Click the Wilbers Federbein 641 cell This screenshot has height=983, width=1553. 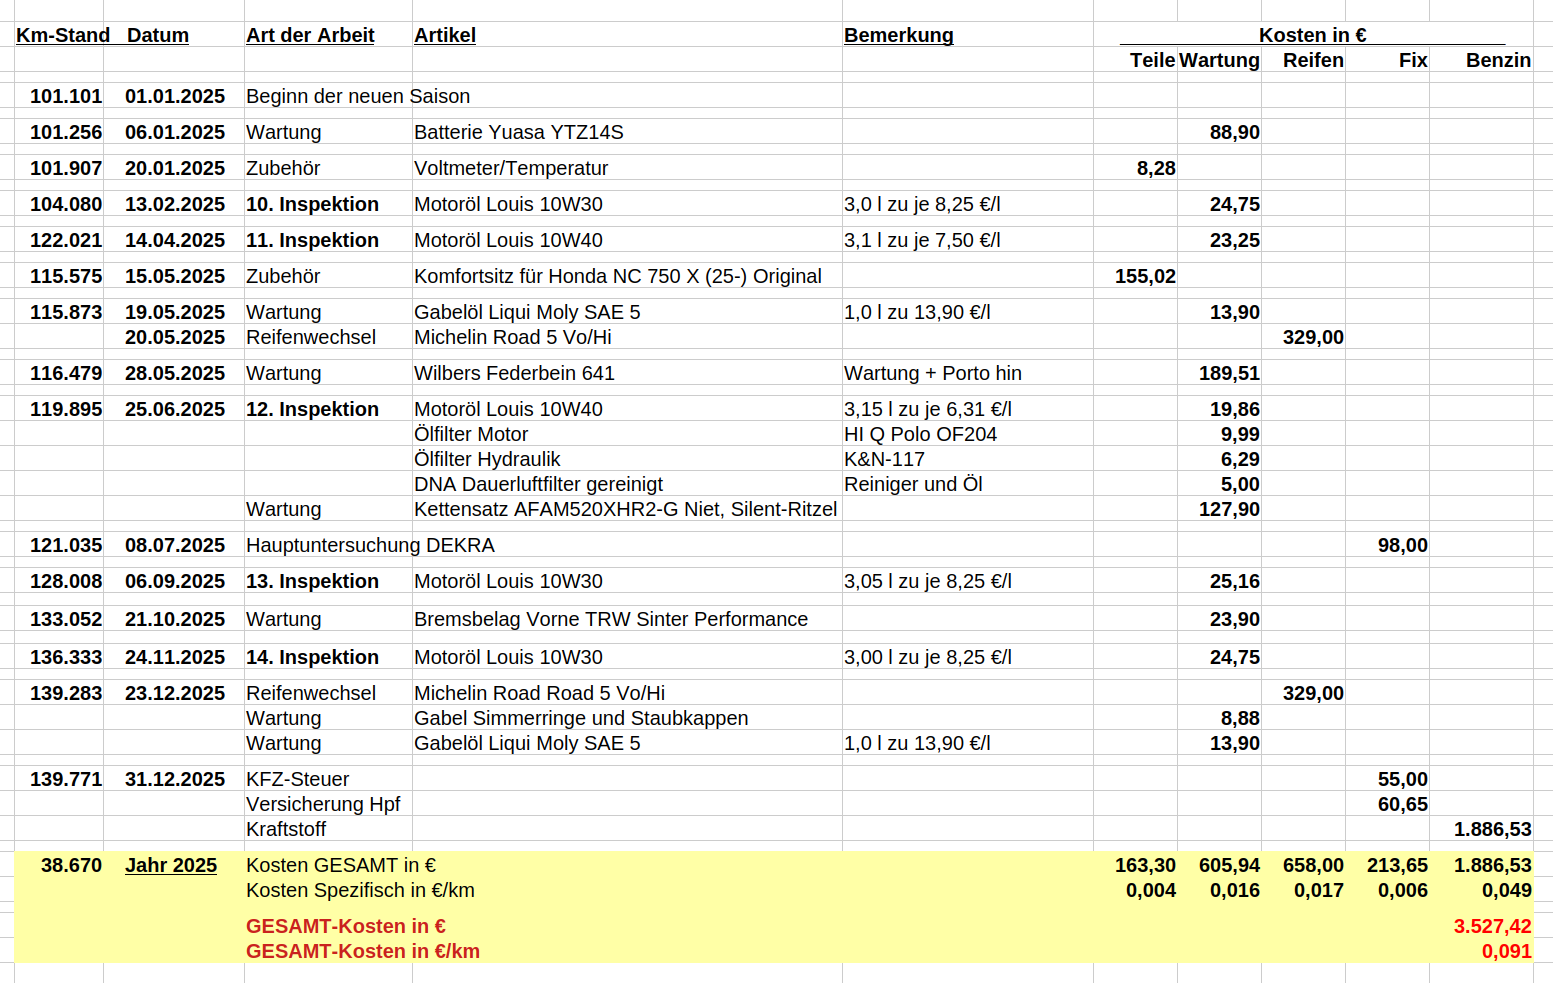click(x=514, y=373)
